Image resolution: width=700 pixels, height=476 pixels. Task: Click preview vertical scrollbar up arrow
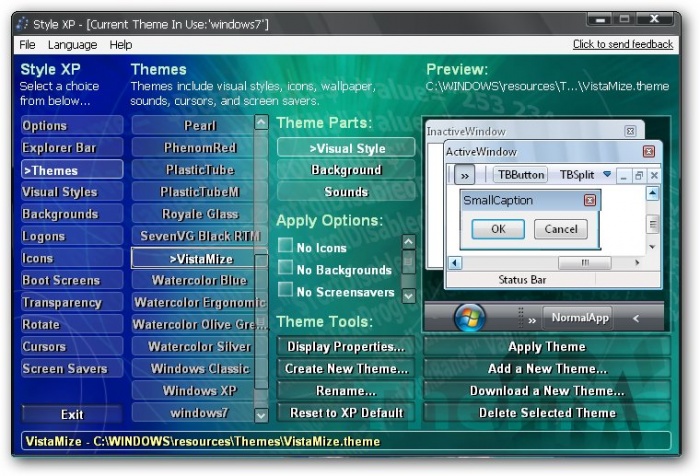pos(652,193)
